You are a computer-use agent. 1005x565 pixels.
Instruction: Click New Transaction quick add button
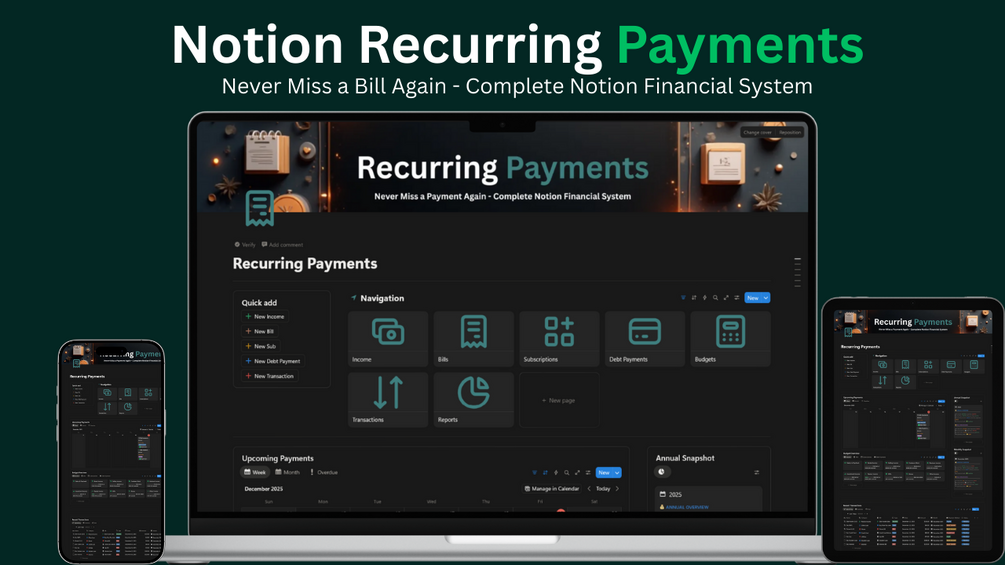point(269,376)
